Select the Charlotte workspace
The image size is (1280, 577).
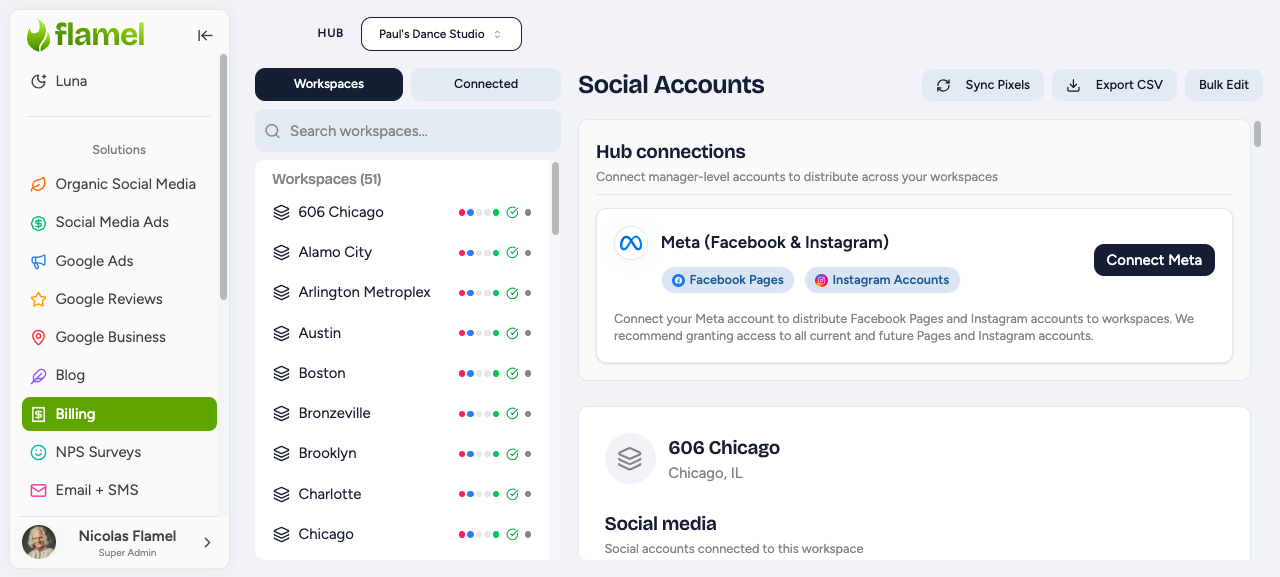pos(402,494)
